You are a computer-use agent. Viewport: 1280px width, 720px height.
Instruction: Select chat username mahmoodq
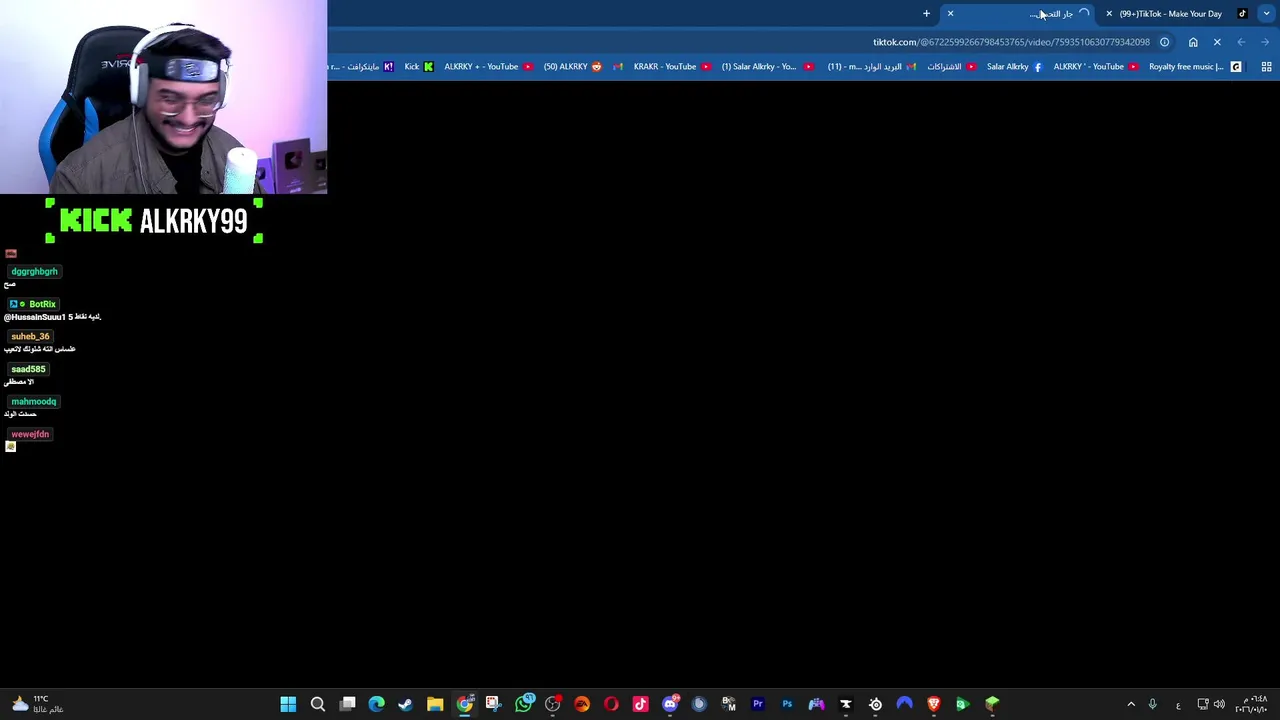pos(34,402)
